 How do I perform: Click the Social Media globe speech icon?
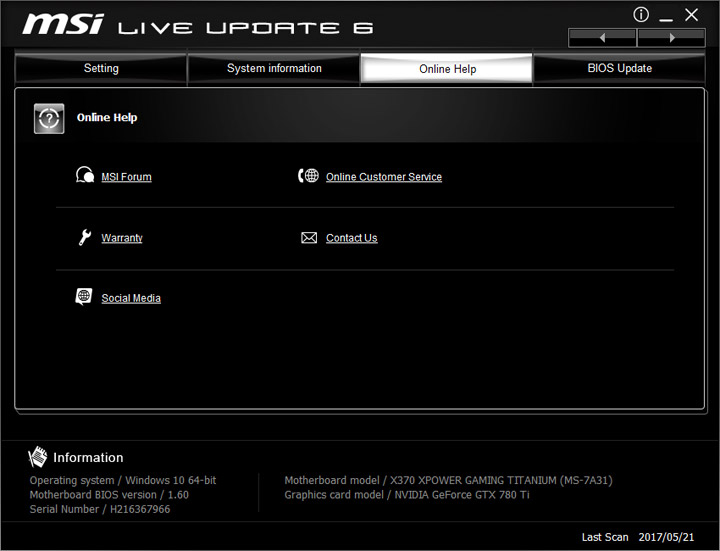click(x=84, y=297)
